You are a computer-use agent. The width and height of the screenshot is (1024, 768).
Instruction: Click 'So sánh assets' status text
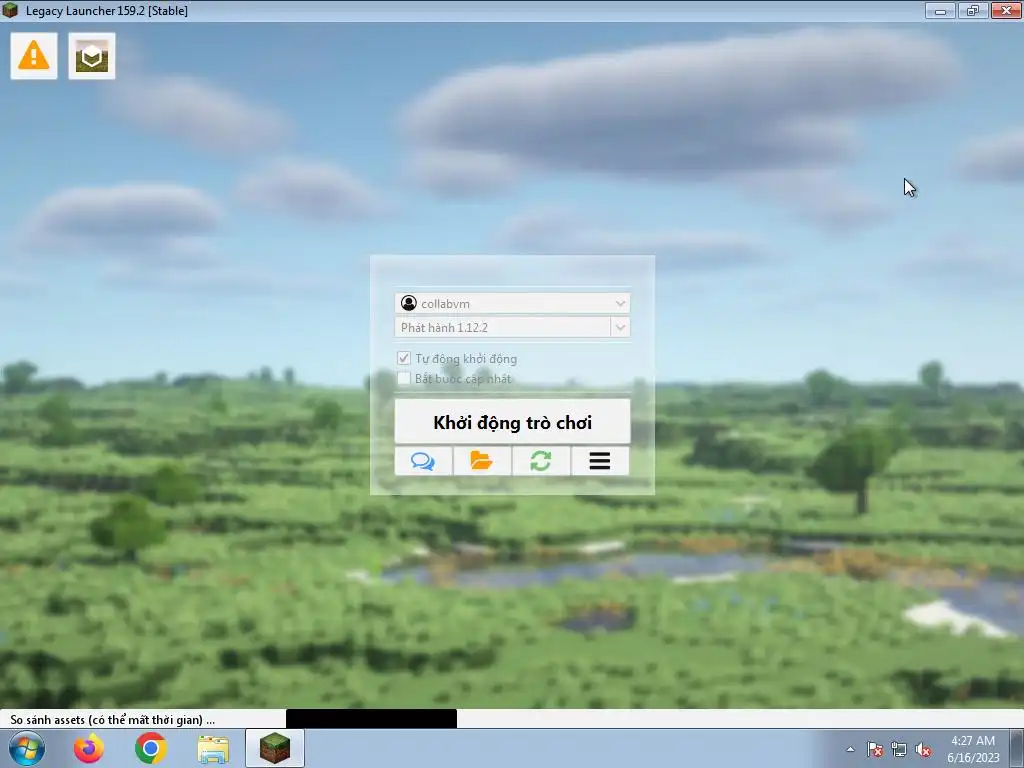point(112,720)
